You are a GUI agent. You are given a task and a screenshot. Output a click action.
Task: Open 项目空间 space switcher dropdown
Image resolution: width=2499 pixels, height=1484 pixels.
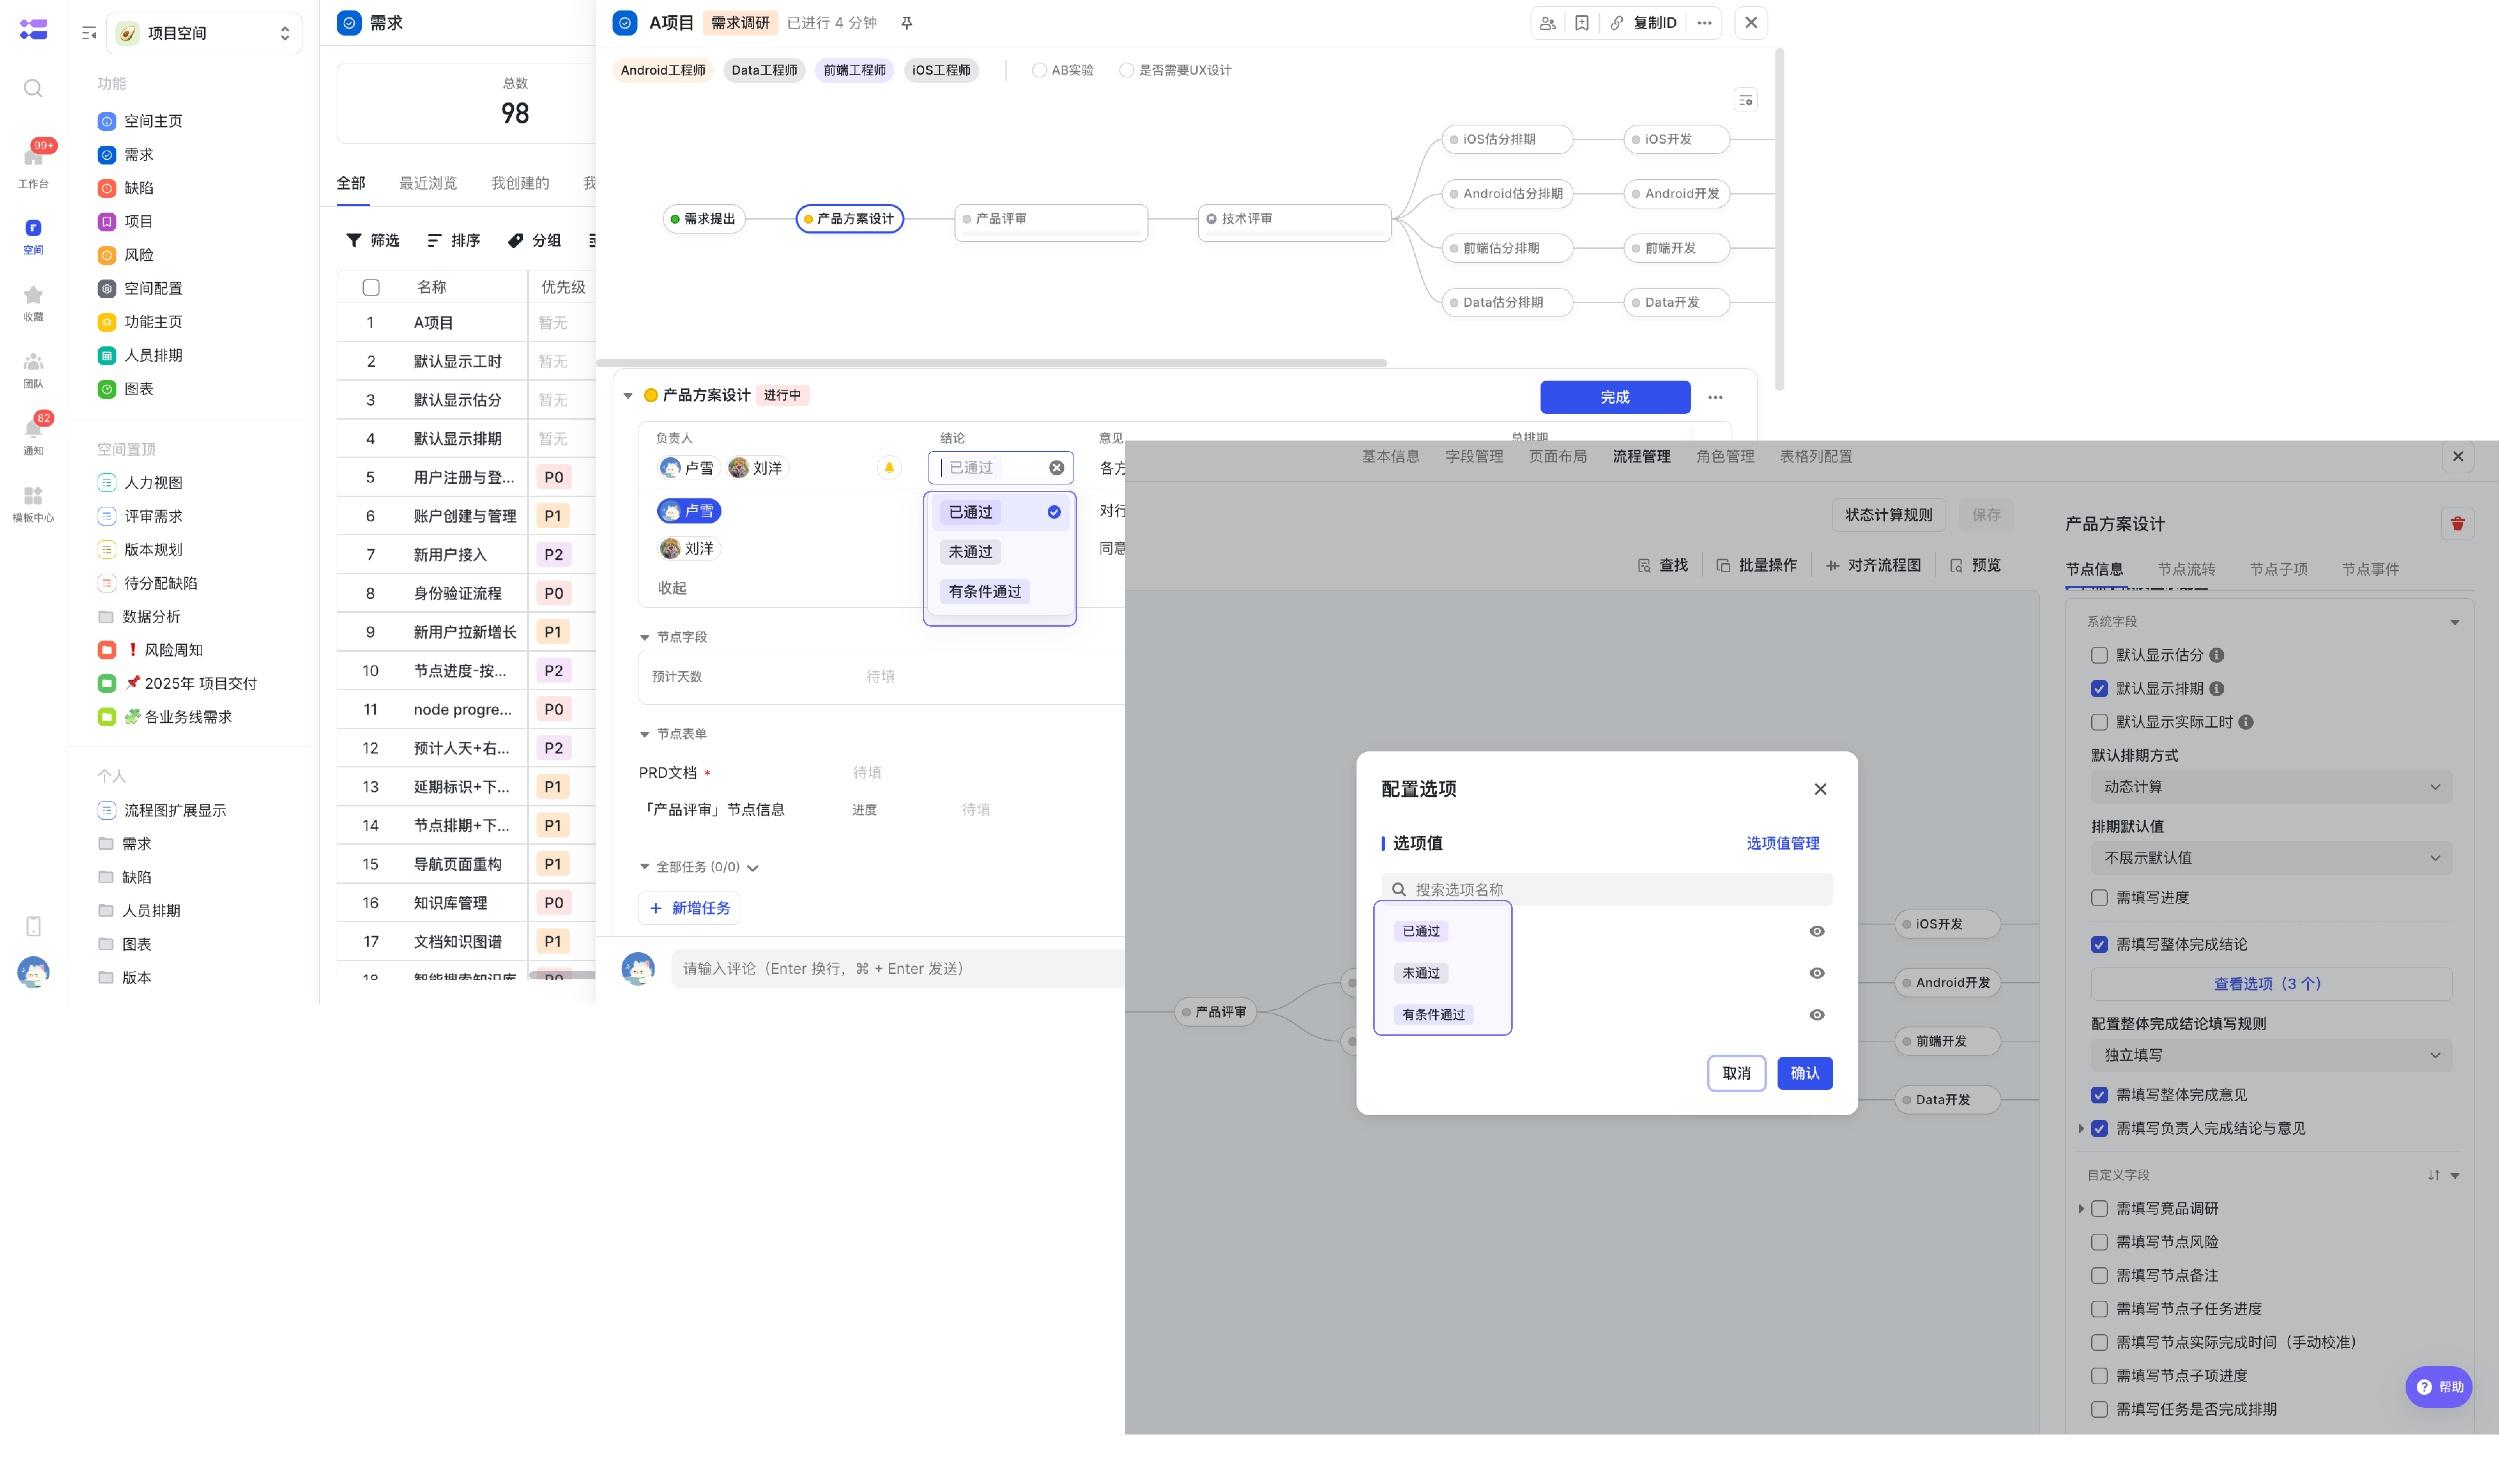pos(204,33)
